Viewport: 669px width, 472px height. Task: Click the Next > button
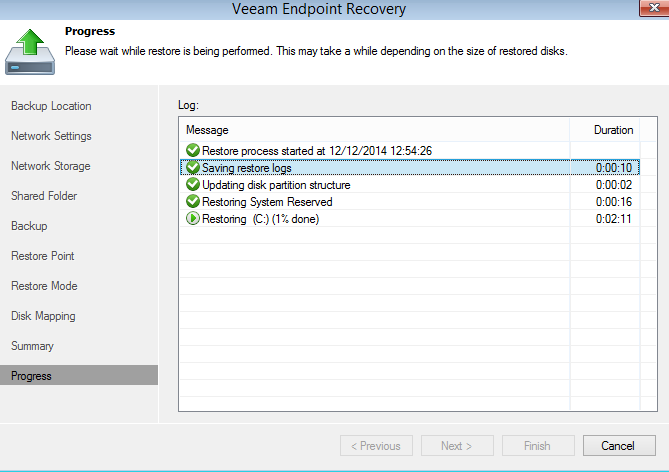(457, 446)
